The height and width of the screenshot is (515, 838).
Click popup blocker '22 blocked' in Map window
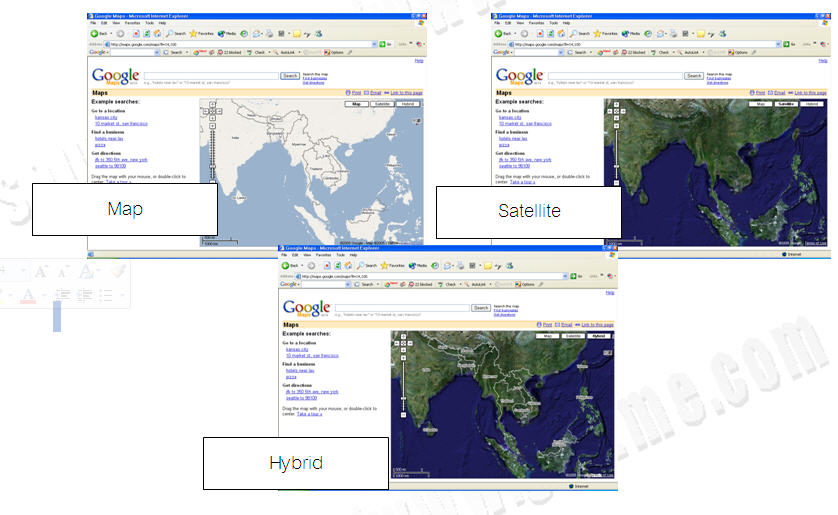click(x=230, y=52)
